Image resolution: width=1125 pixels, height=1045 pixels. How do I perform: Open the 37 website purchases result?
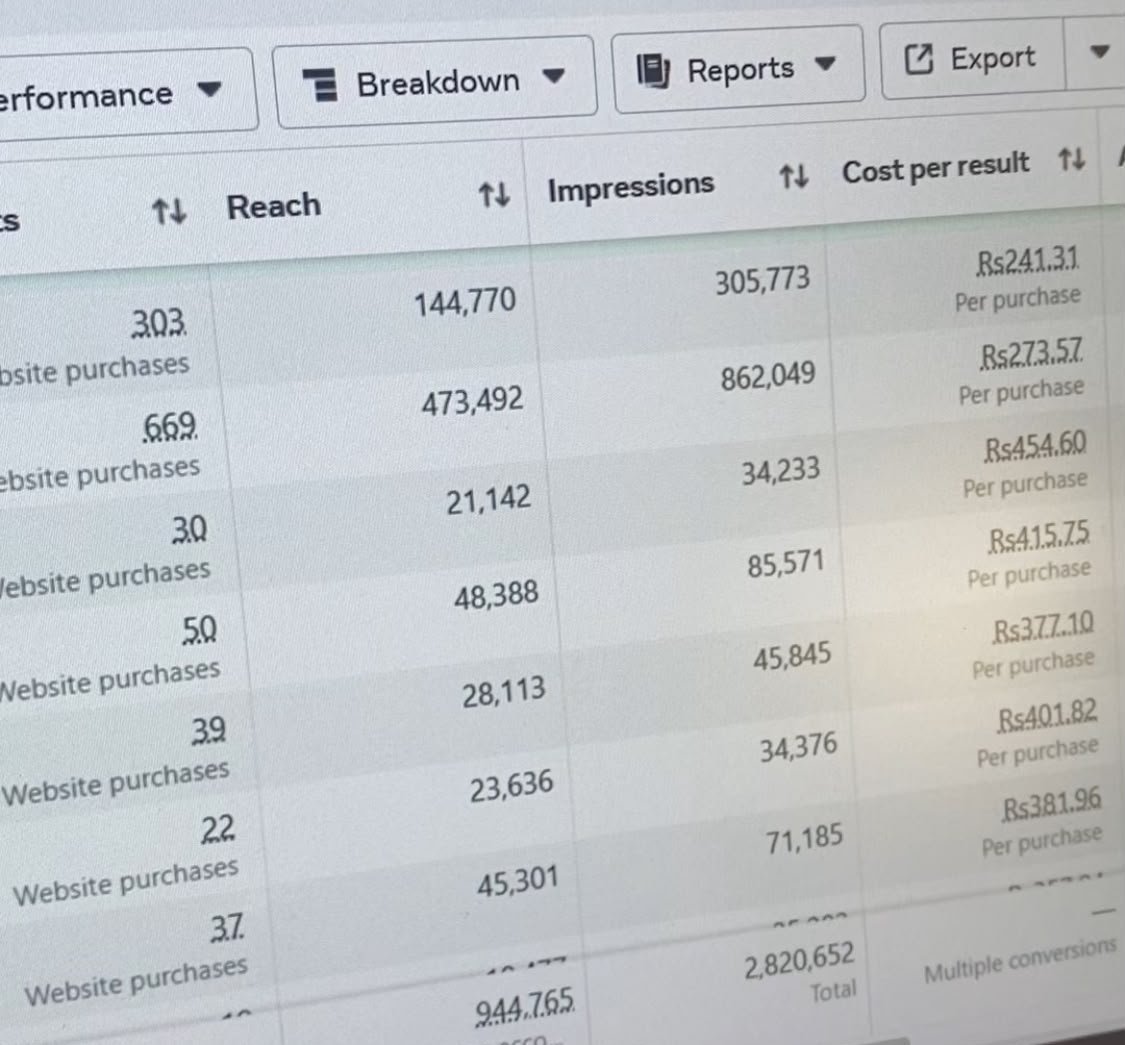(227, 929)
